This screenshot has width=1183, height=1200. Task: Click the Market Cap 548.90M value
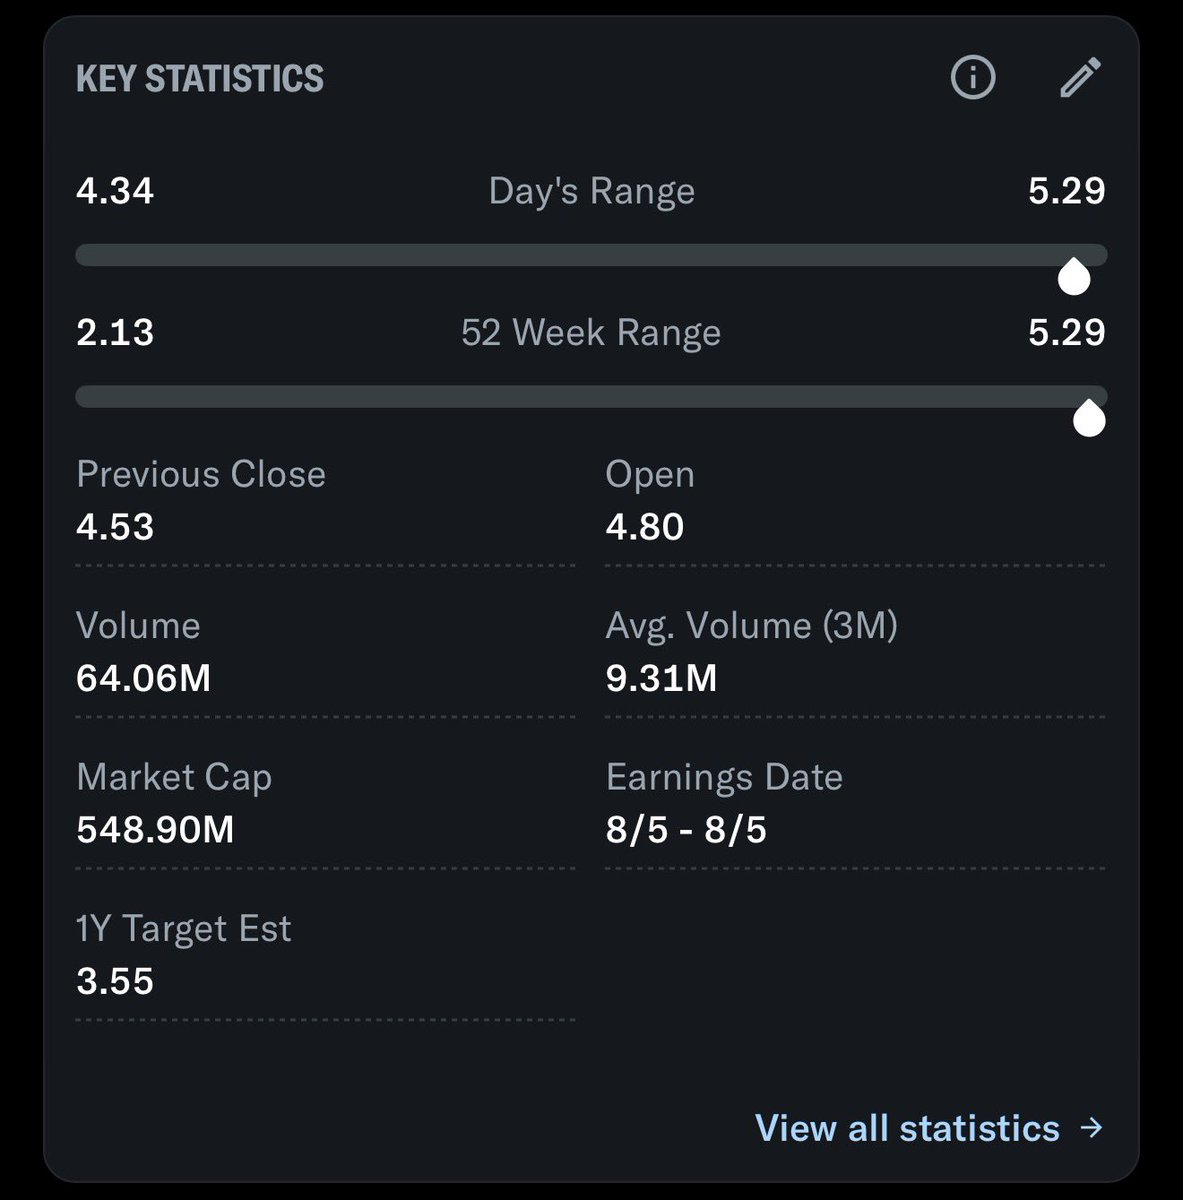155,829
